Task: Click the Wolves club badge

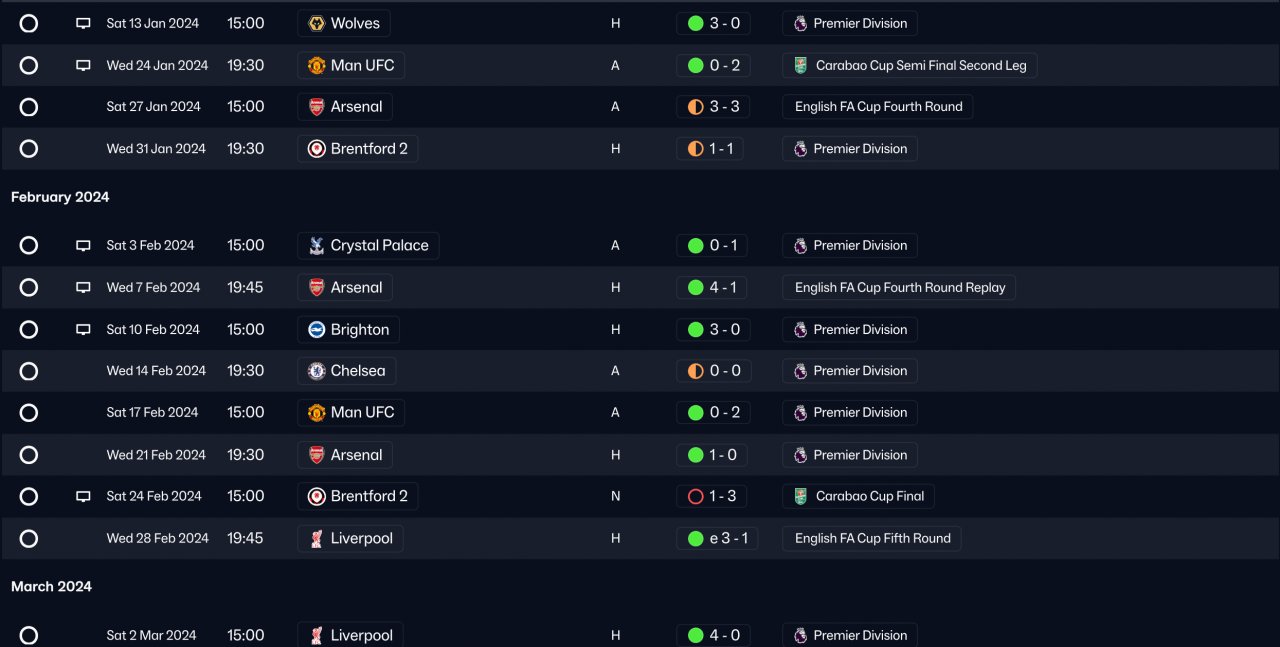Action: click(x=316, y=23)
